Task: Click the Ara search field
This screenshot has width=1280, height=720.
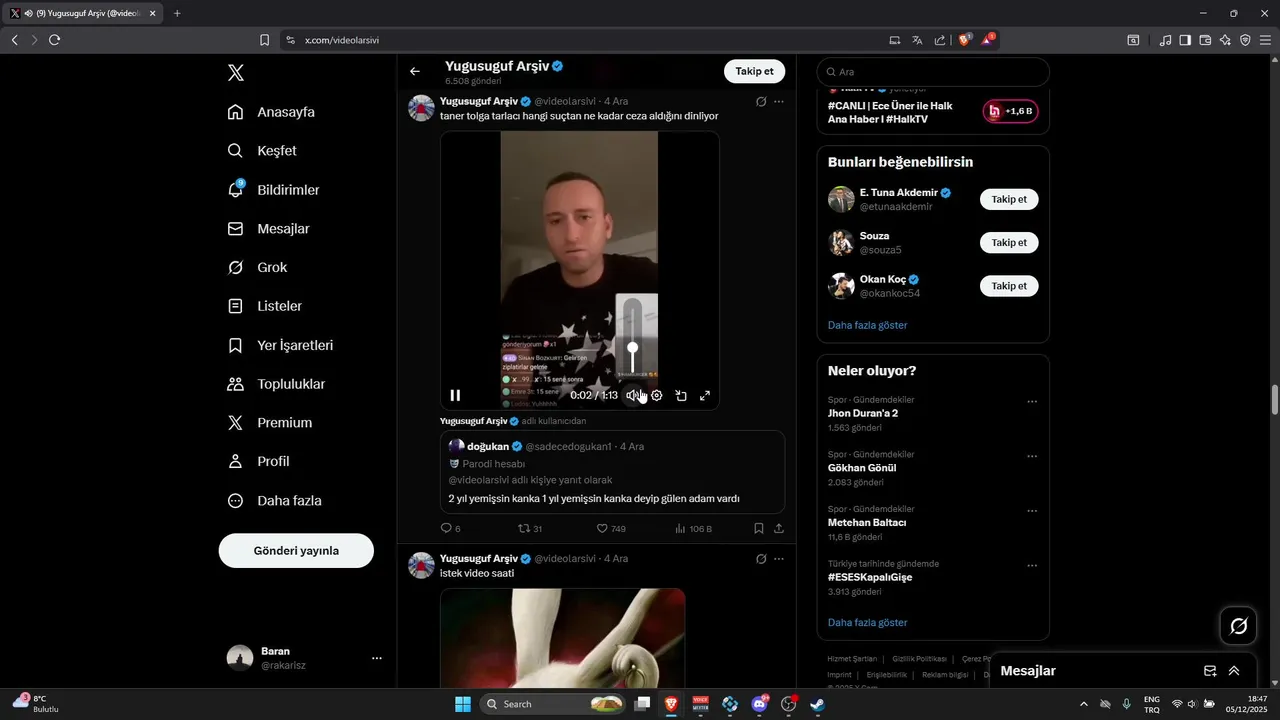Action: [x=933, y=72]
